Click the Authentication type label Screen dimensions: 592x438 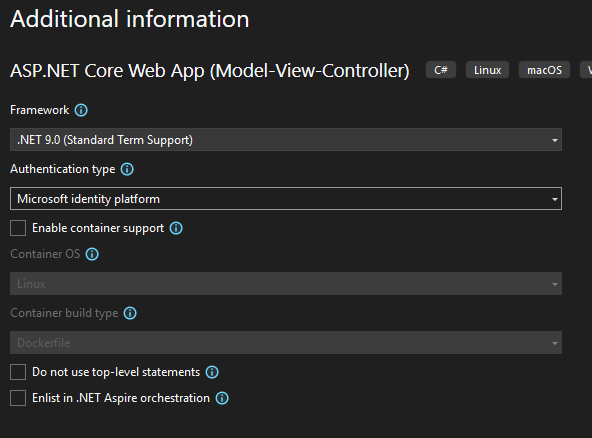(x=63, y=169)
